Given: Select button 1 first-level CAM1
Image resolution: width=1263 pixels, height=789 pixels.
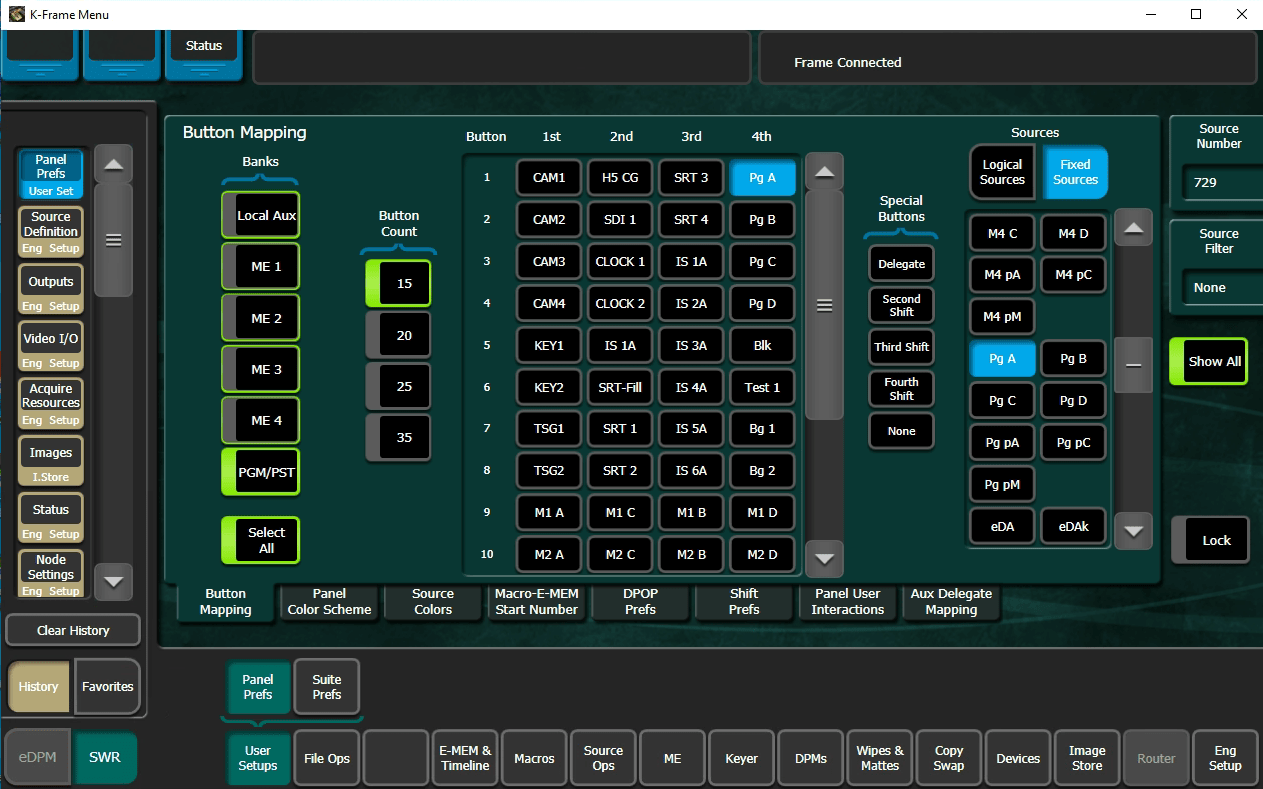Looking at the screenshot, I should point(549,178).
